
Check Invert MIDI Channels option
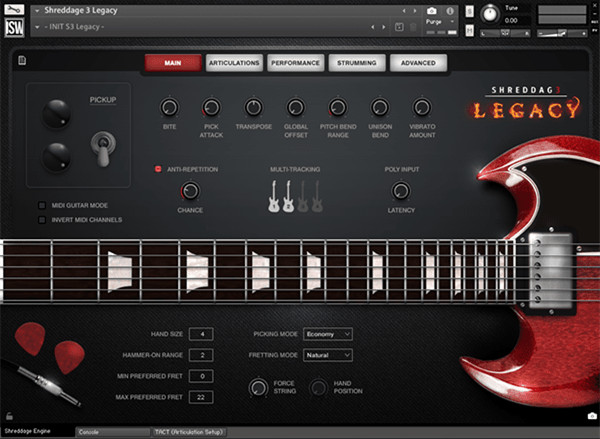pyautogui.click(x=42, y=219)
